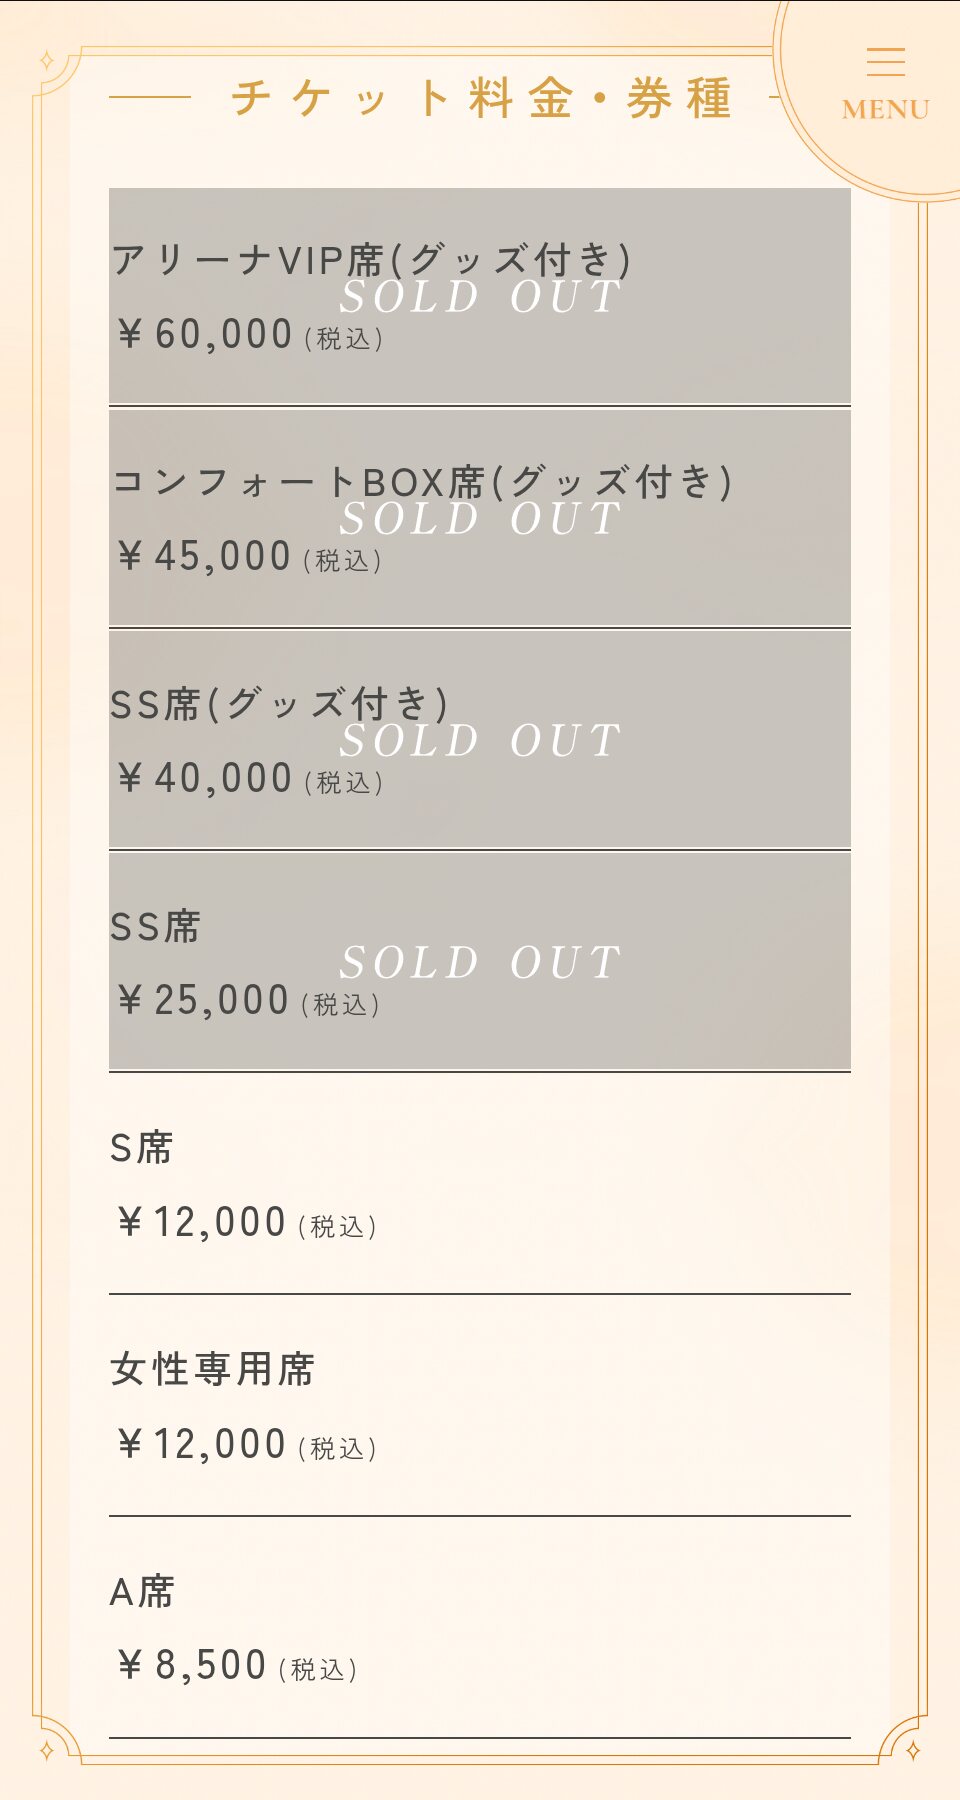960x1800 pixels.
Task: Tap the MENU label text
Action: tap(886, 110)
